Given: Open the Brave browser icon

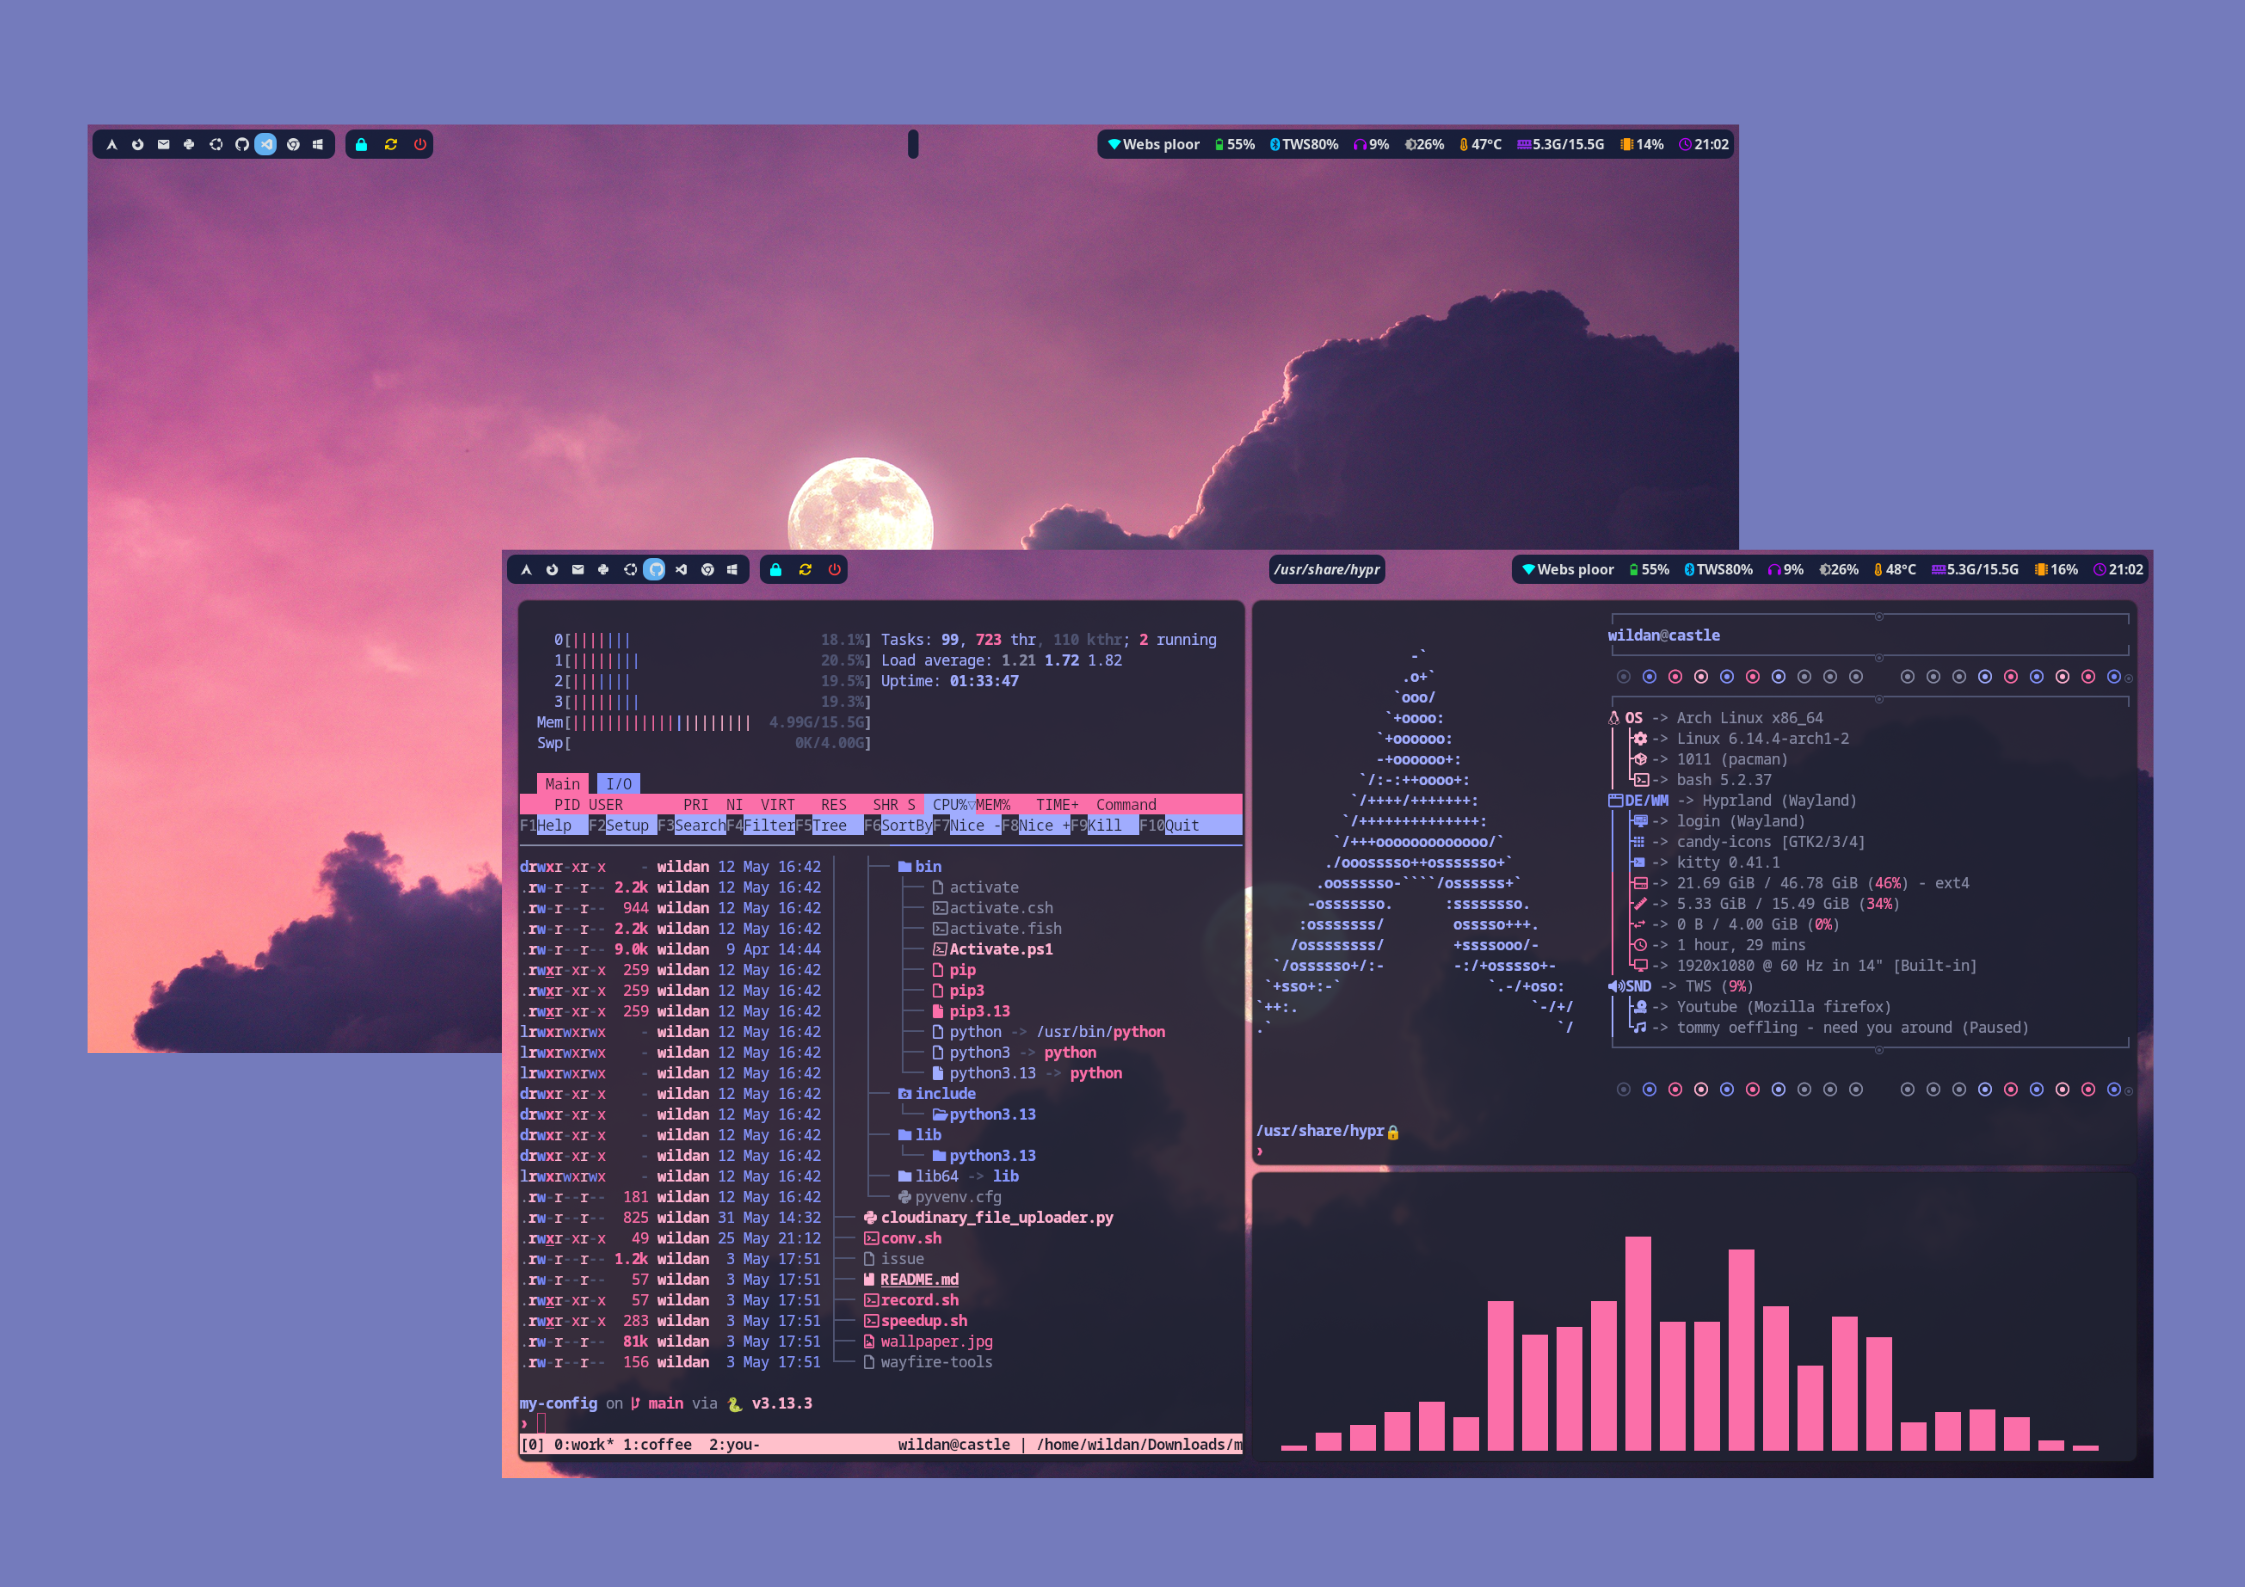Looking at the screenshot, I should pyautogui.click(x=707, y=569).
